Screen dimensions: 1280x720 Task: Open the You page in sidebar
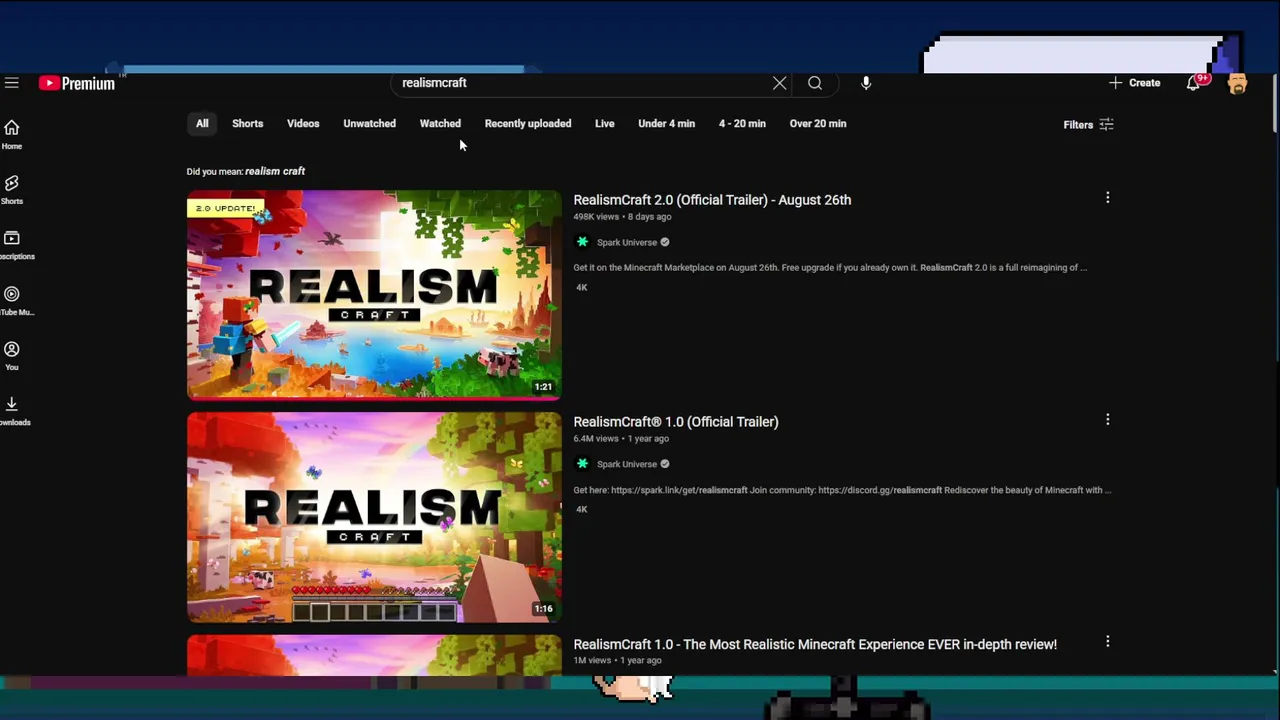point(12,355)
